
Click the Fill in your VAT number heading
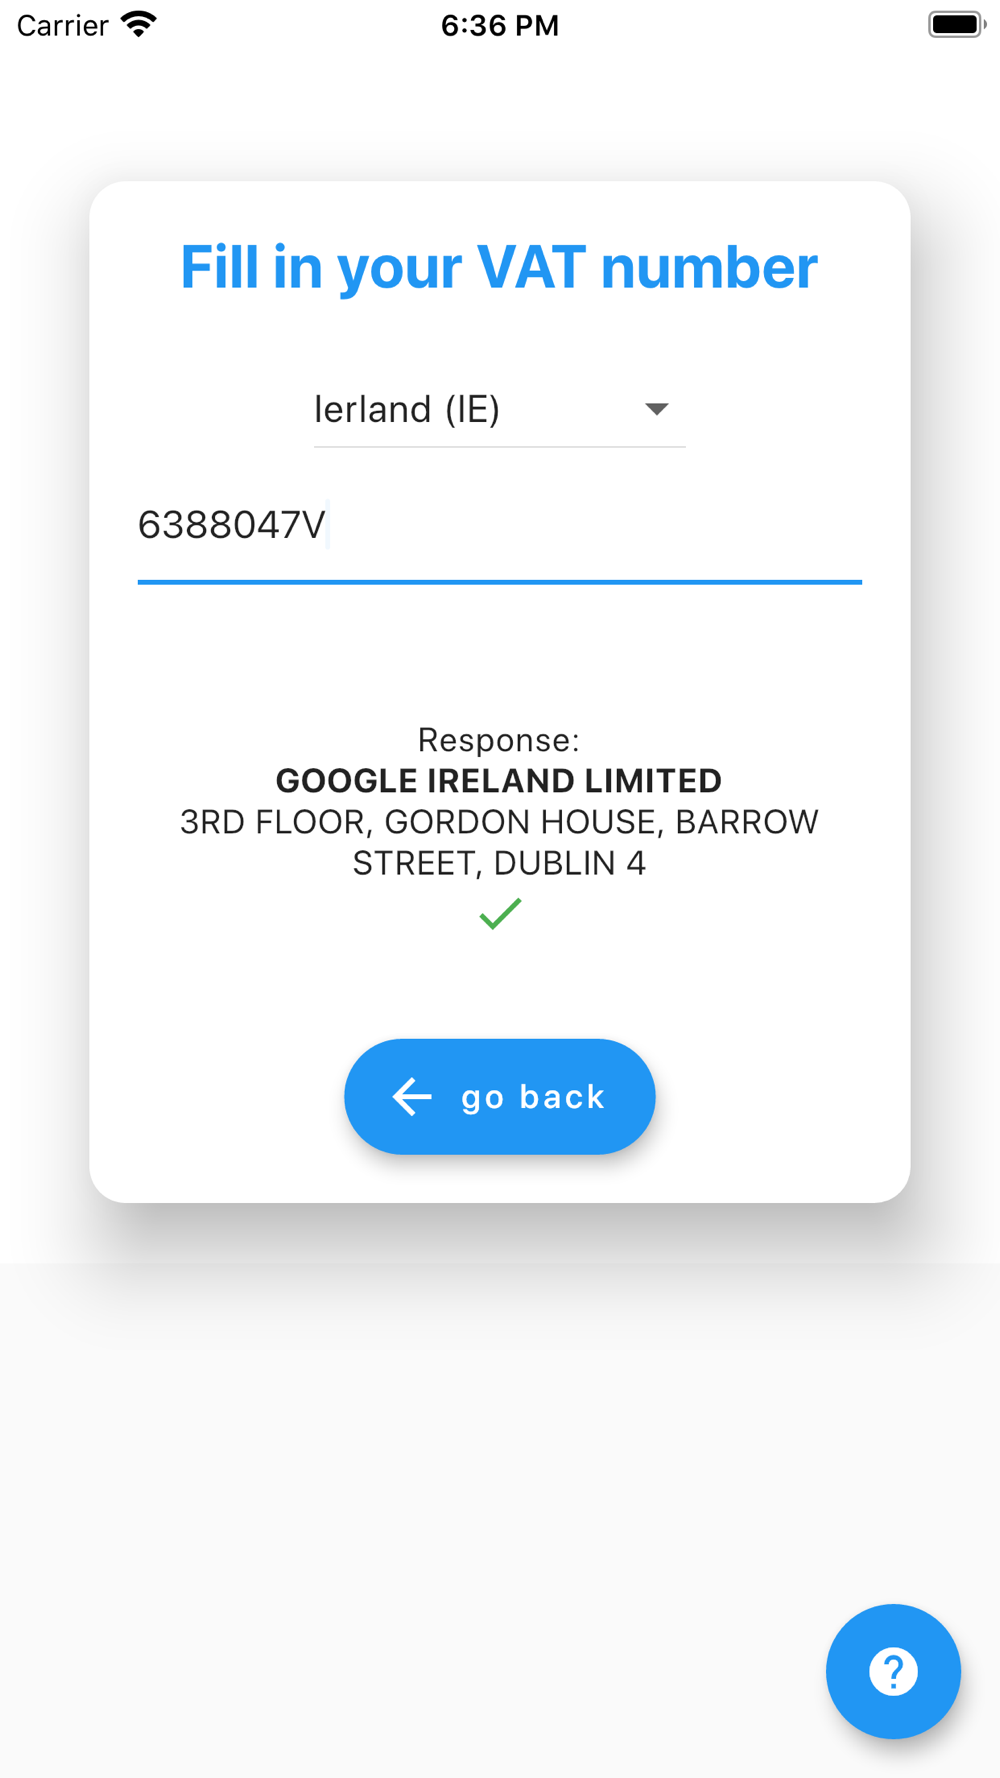click(499, 268)
